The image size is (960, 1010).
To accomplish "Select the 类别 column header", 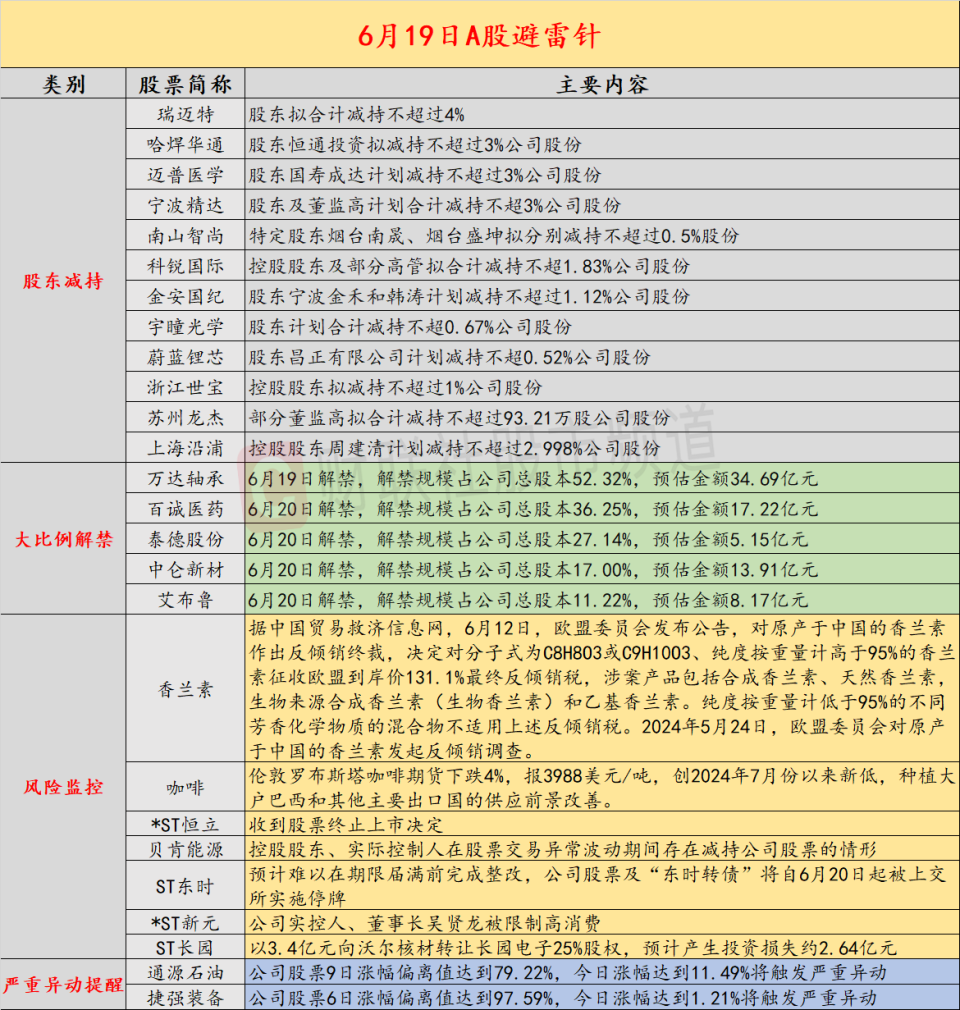I will click(x=63, y=84).
